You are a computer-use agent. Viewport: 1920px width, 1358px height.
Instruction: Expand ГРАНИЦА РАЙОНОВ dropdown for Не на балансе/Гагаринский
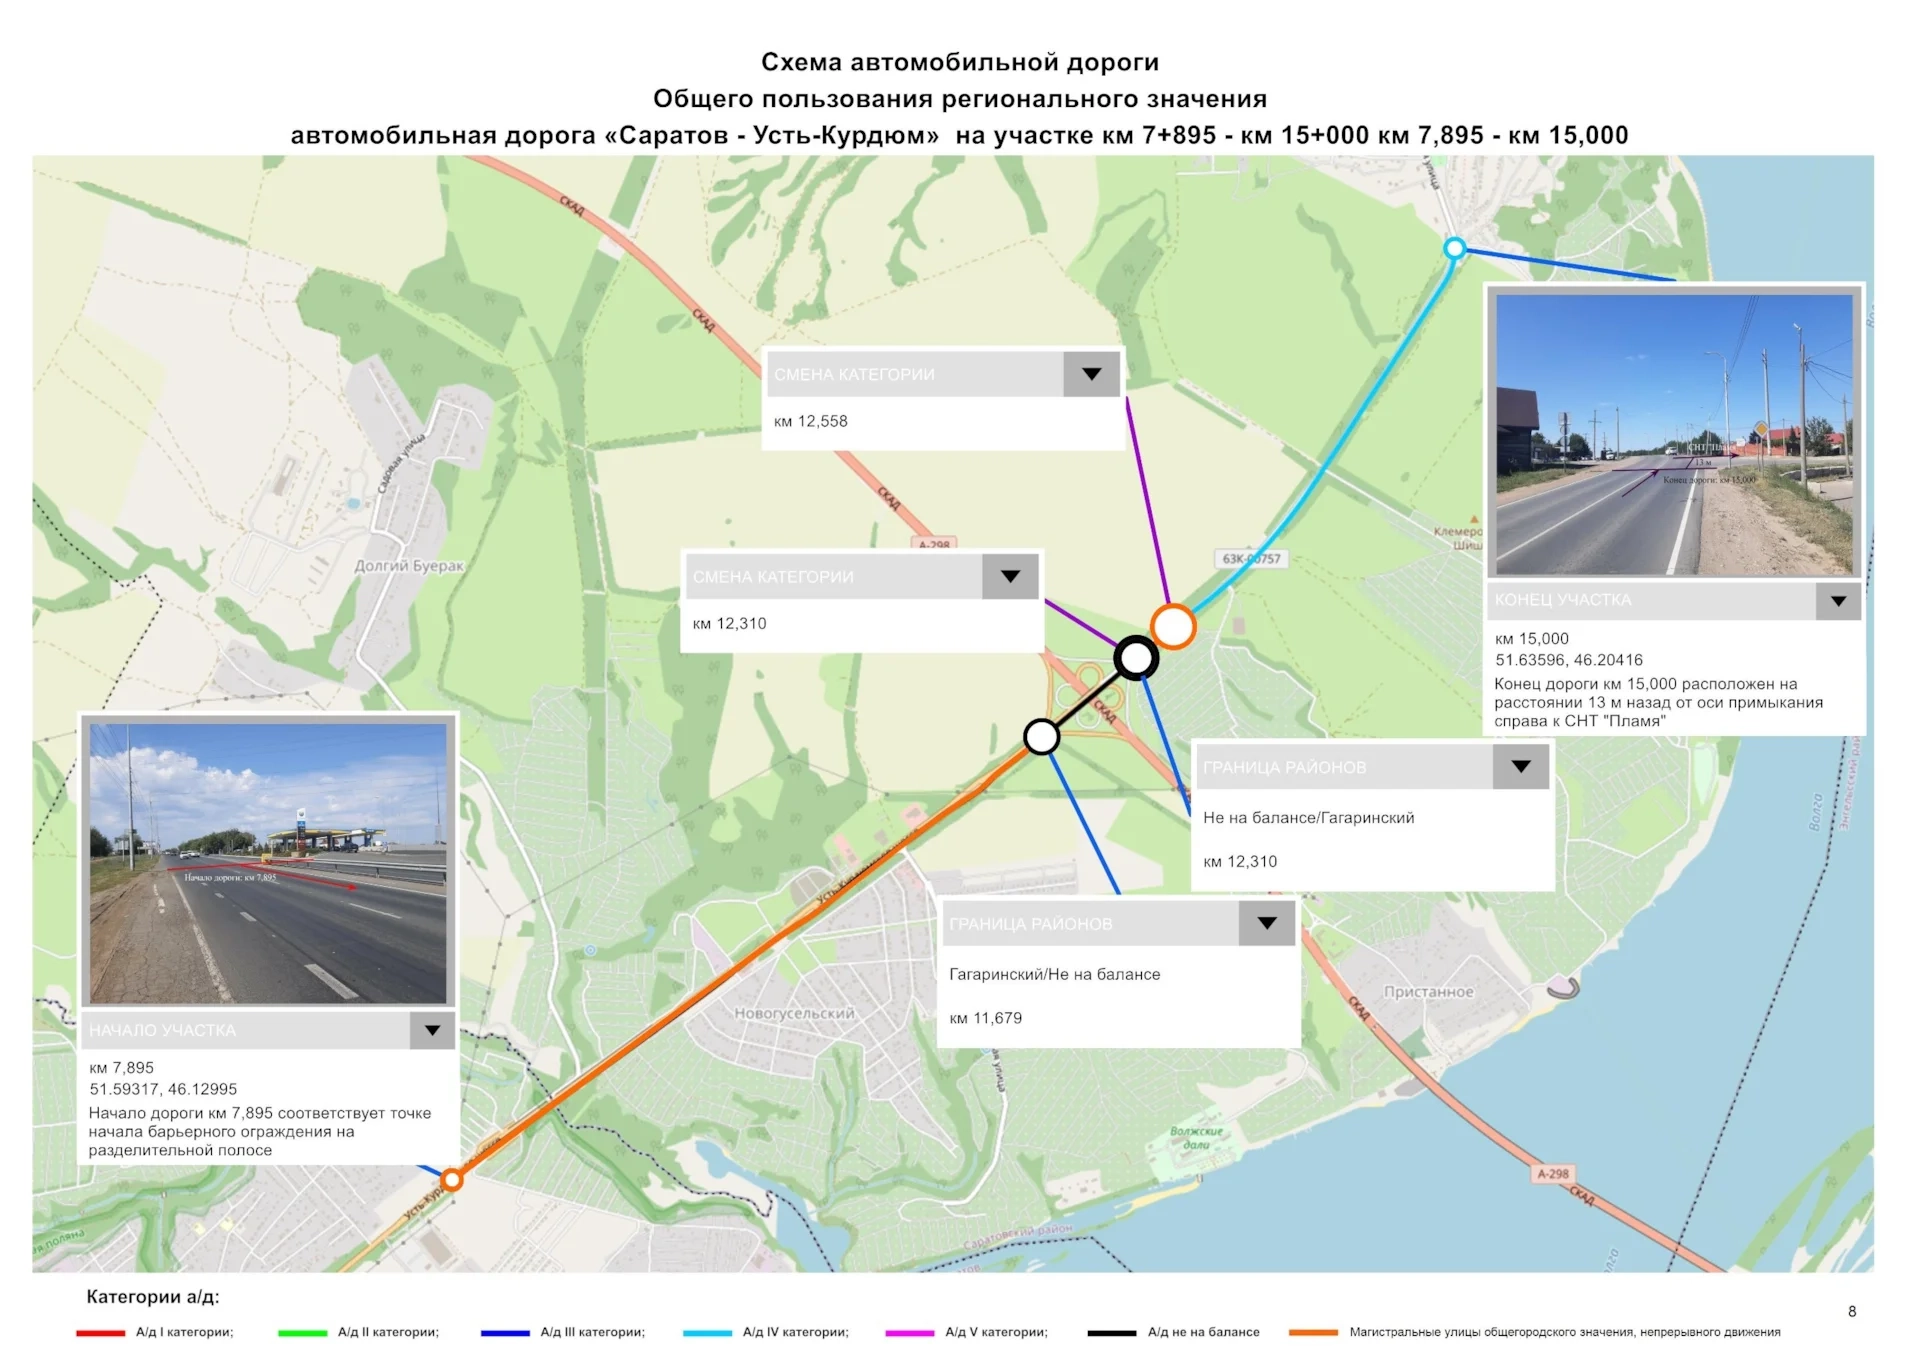1520,767
